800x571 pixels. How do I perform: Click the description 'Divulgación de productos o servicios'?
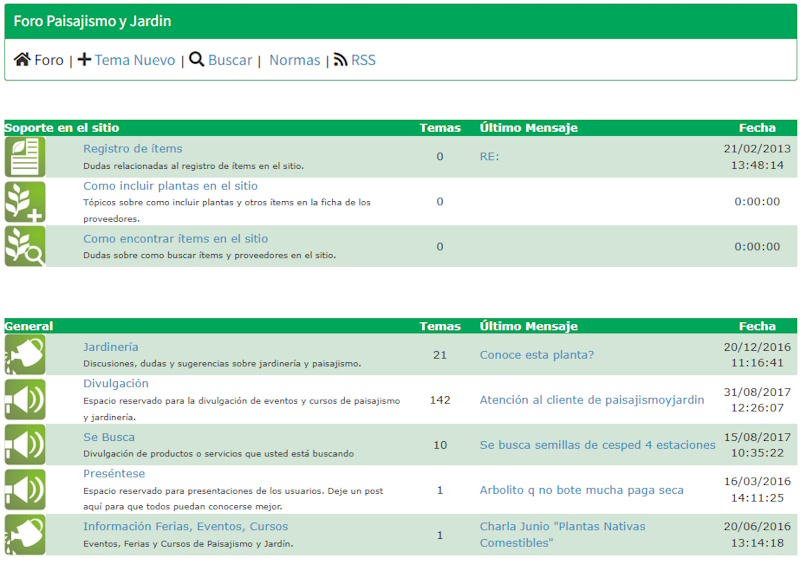[x=218, y=454]
